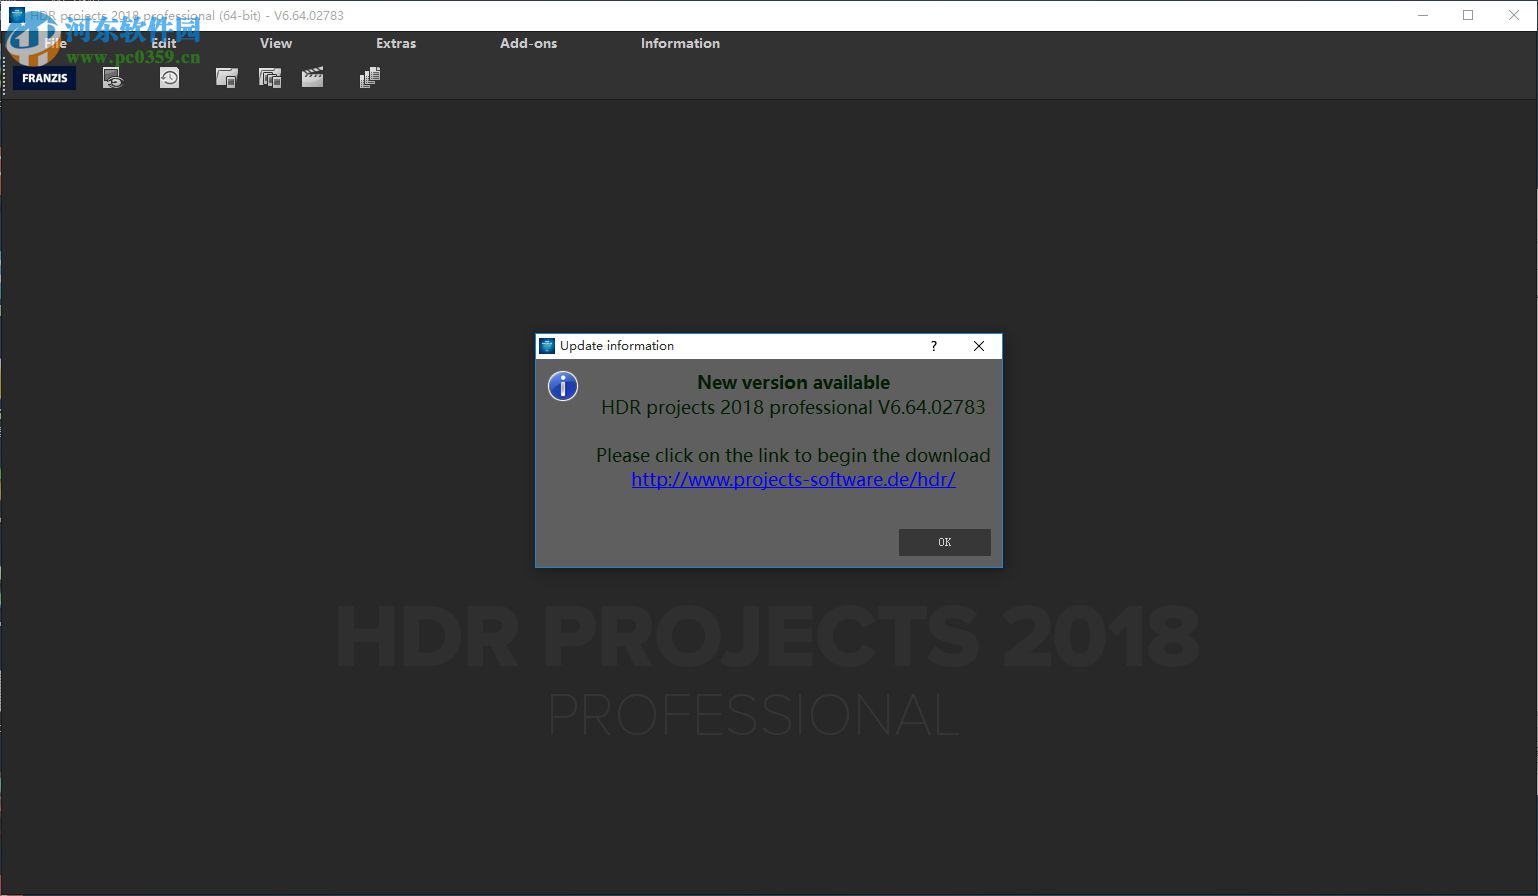Open the View menu

tap(275, 43)
